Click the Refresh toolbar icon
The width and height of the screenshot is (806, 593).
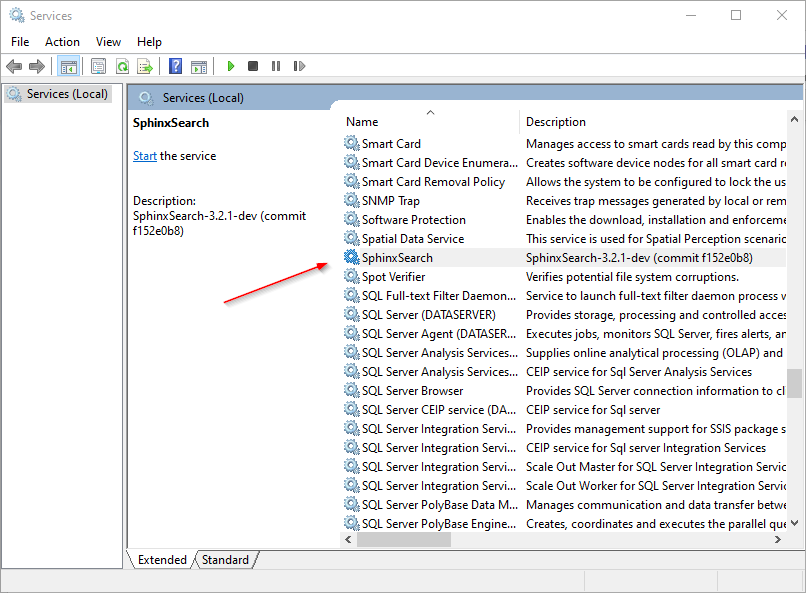click(x=122, y=66)
